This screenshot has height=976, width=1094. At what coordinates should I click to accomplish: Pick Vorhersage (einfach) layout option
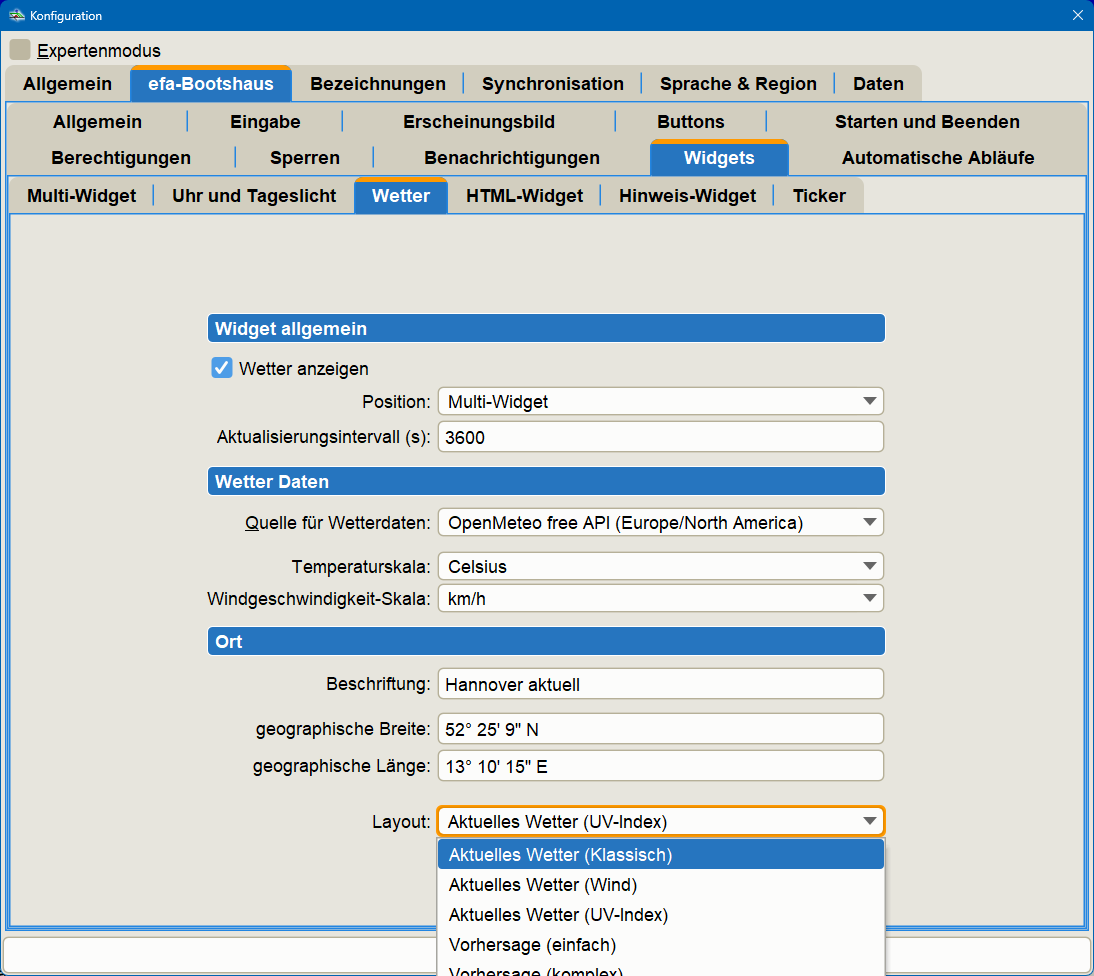660,945
